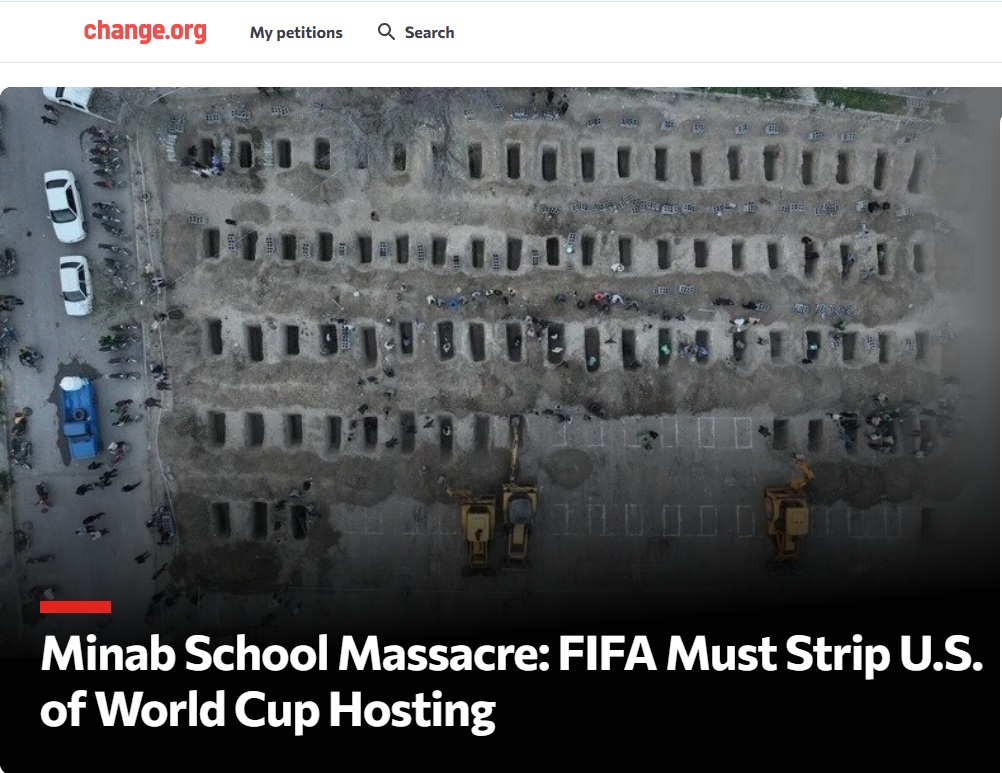Click the leftmost yellow excavator in the photo
The width and height of the screenshot is (1002, 773).
[475, 527]
